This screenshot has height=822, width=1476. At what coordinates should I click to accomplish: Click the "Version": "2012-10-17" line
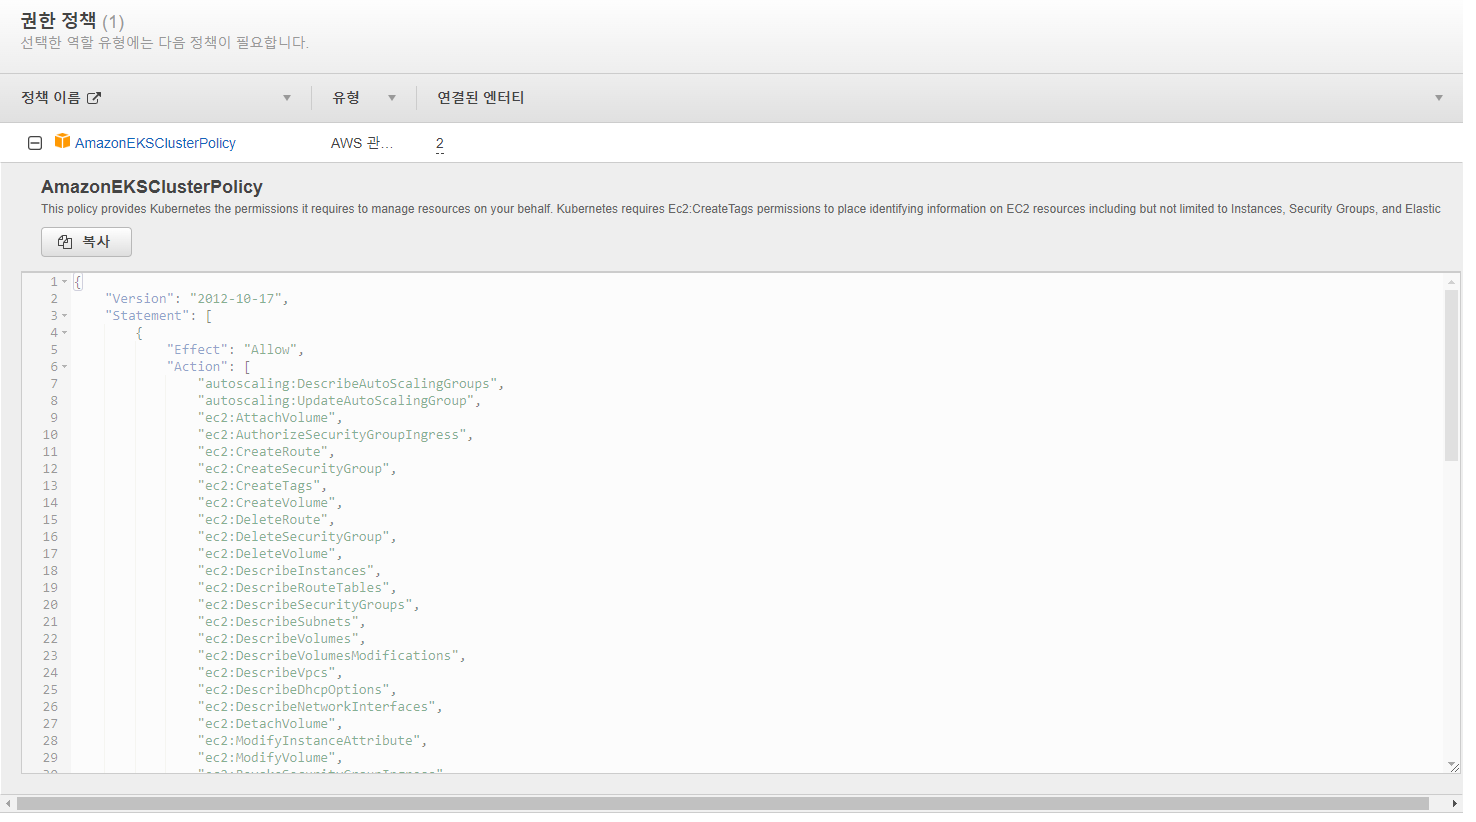coord(197,299)
